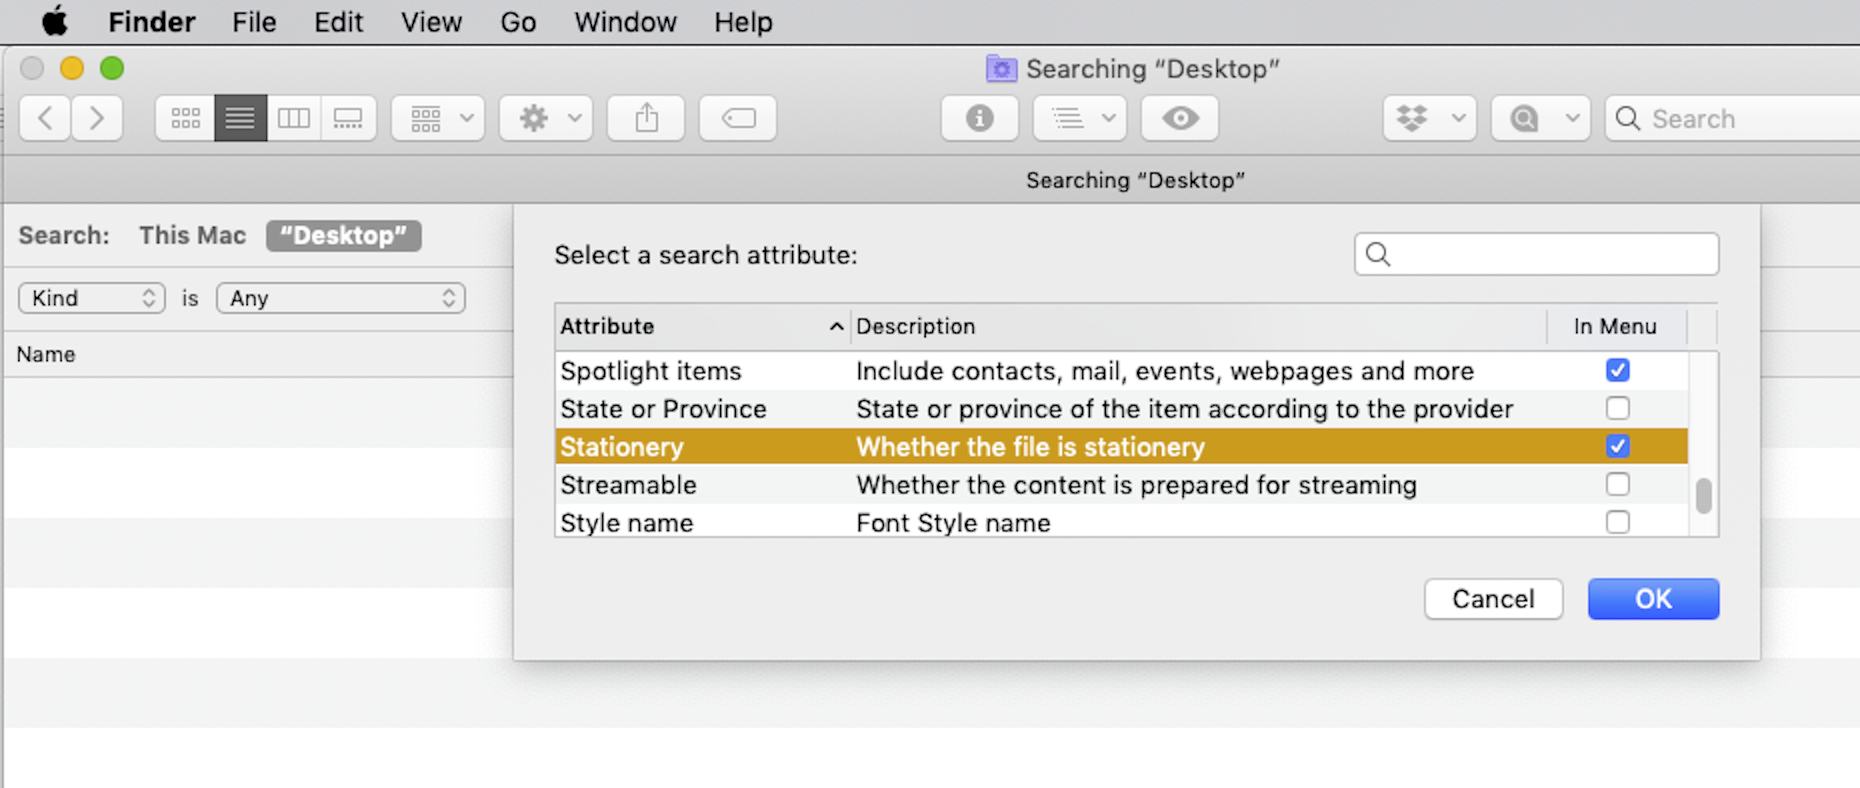
Task: Click the attribute search filter field
Action: (1550, 255)
